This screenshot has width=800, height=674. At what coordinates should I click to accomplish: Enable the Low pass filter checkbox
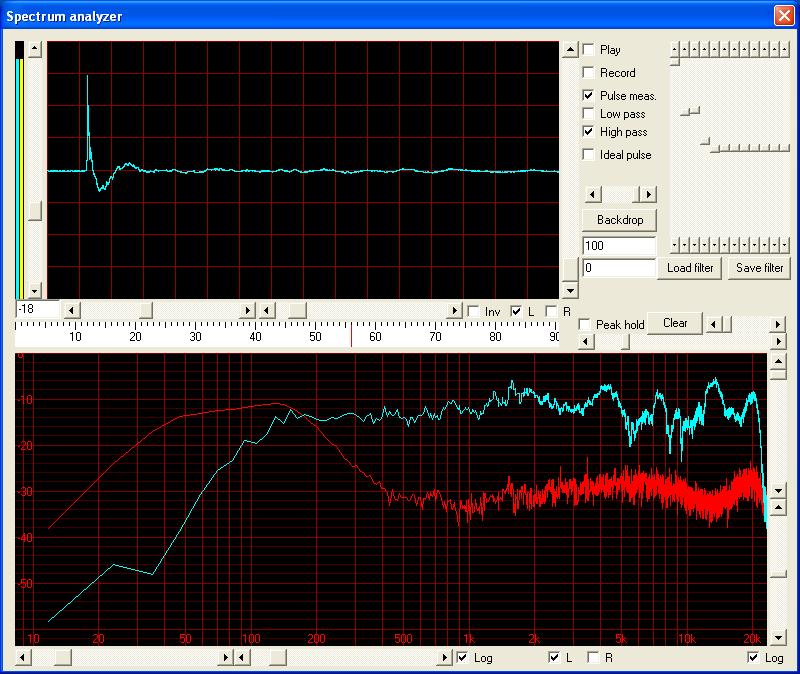point(588,113)
